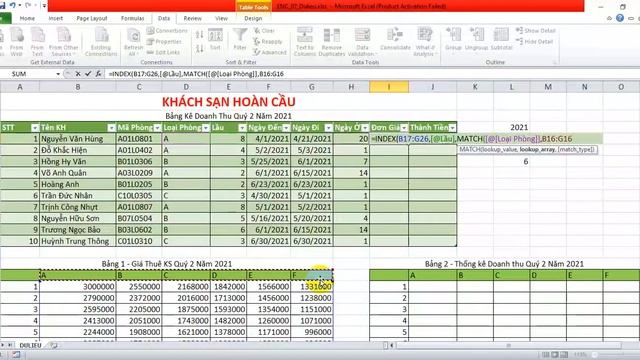Screen dimensions: 640x360
Task: Click Hide Detail in Outline group
Action: pos(535,42)
